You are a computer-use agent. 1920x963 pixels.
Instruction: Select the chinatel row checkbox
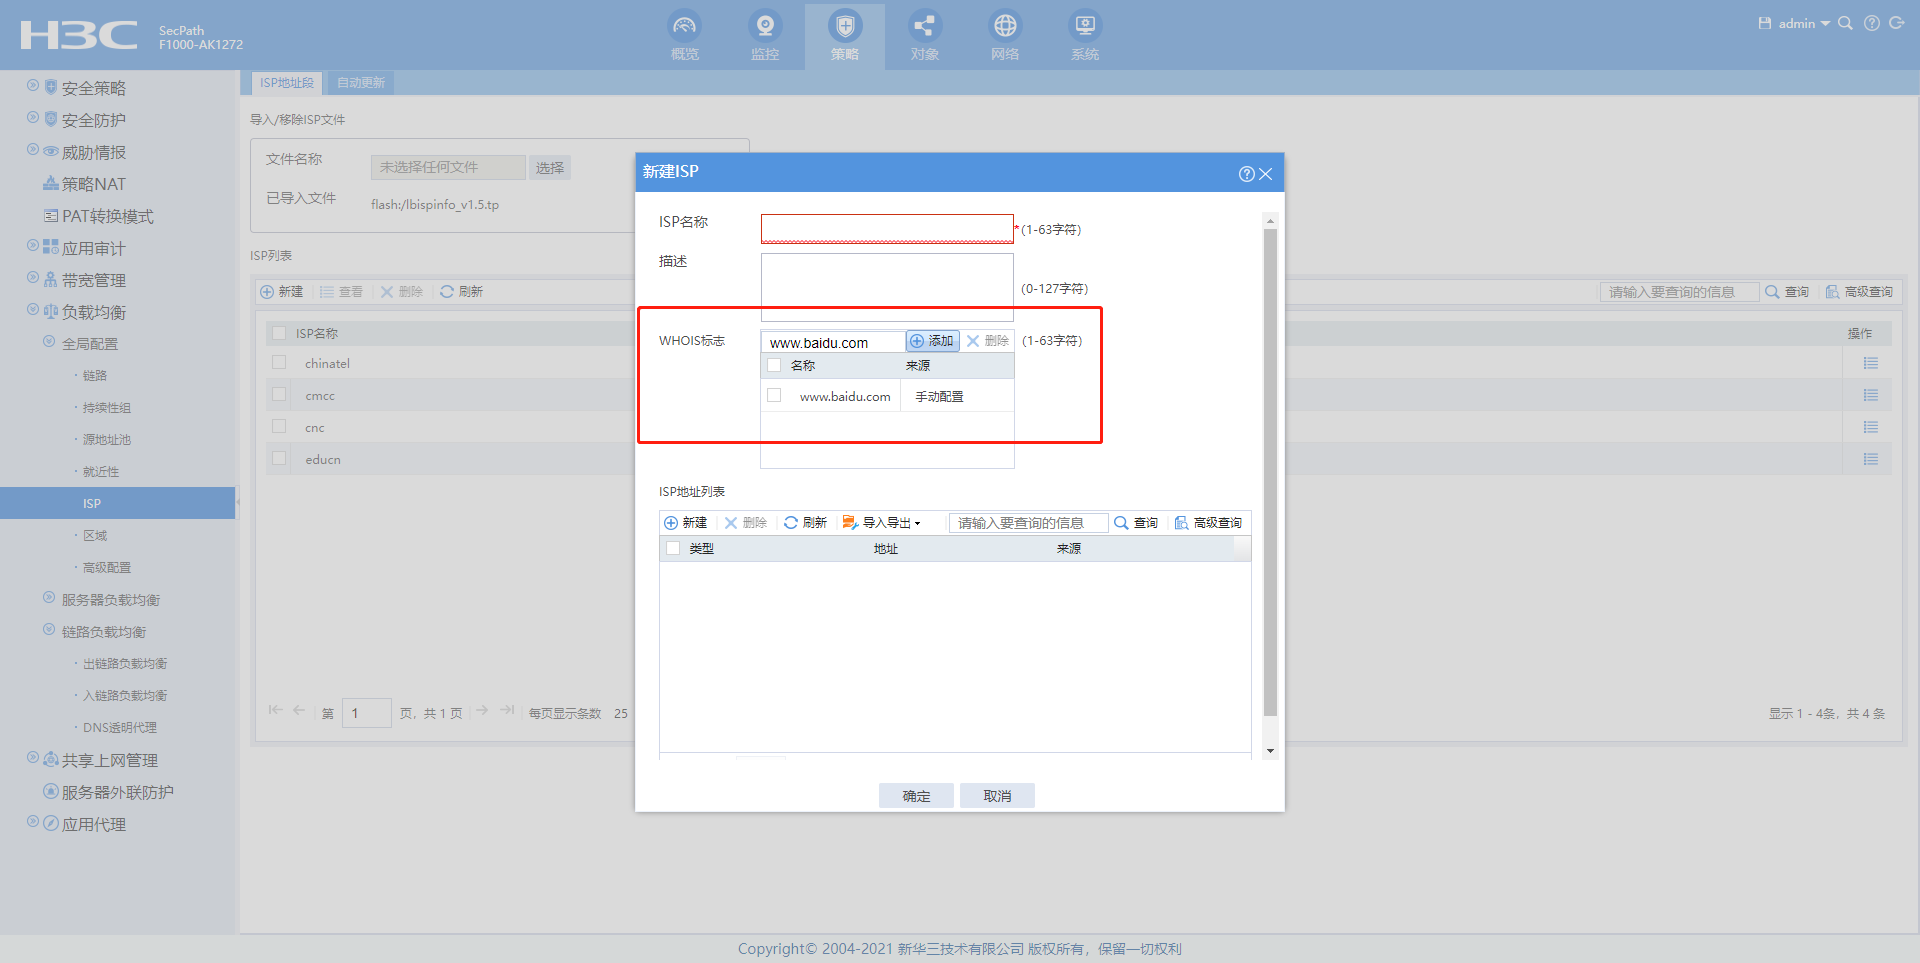tap(279, 363)
